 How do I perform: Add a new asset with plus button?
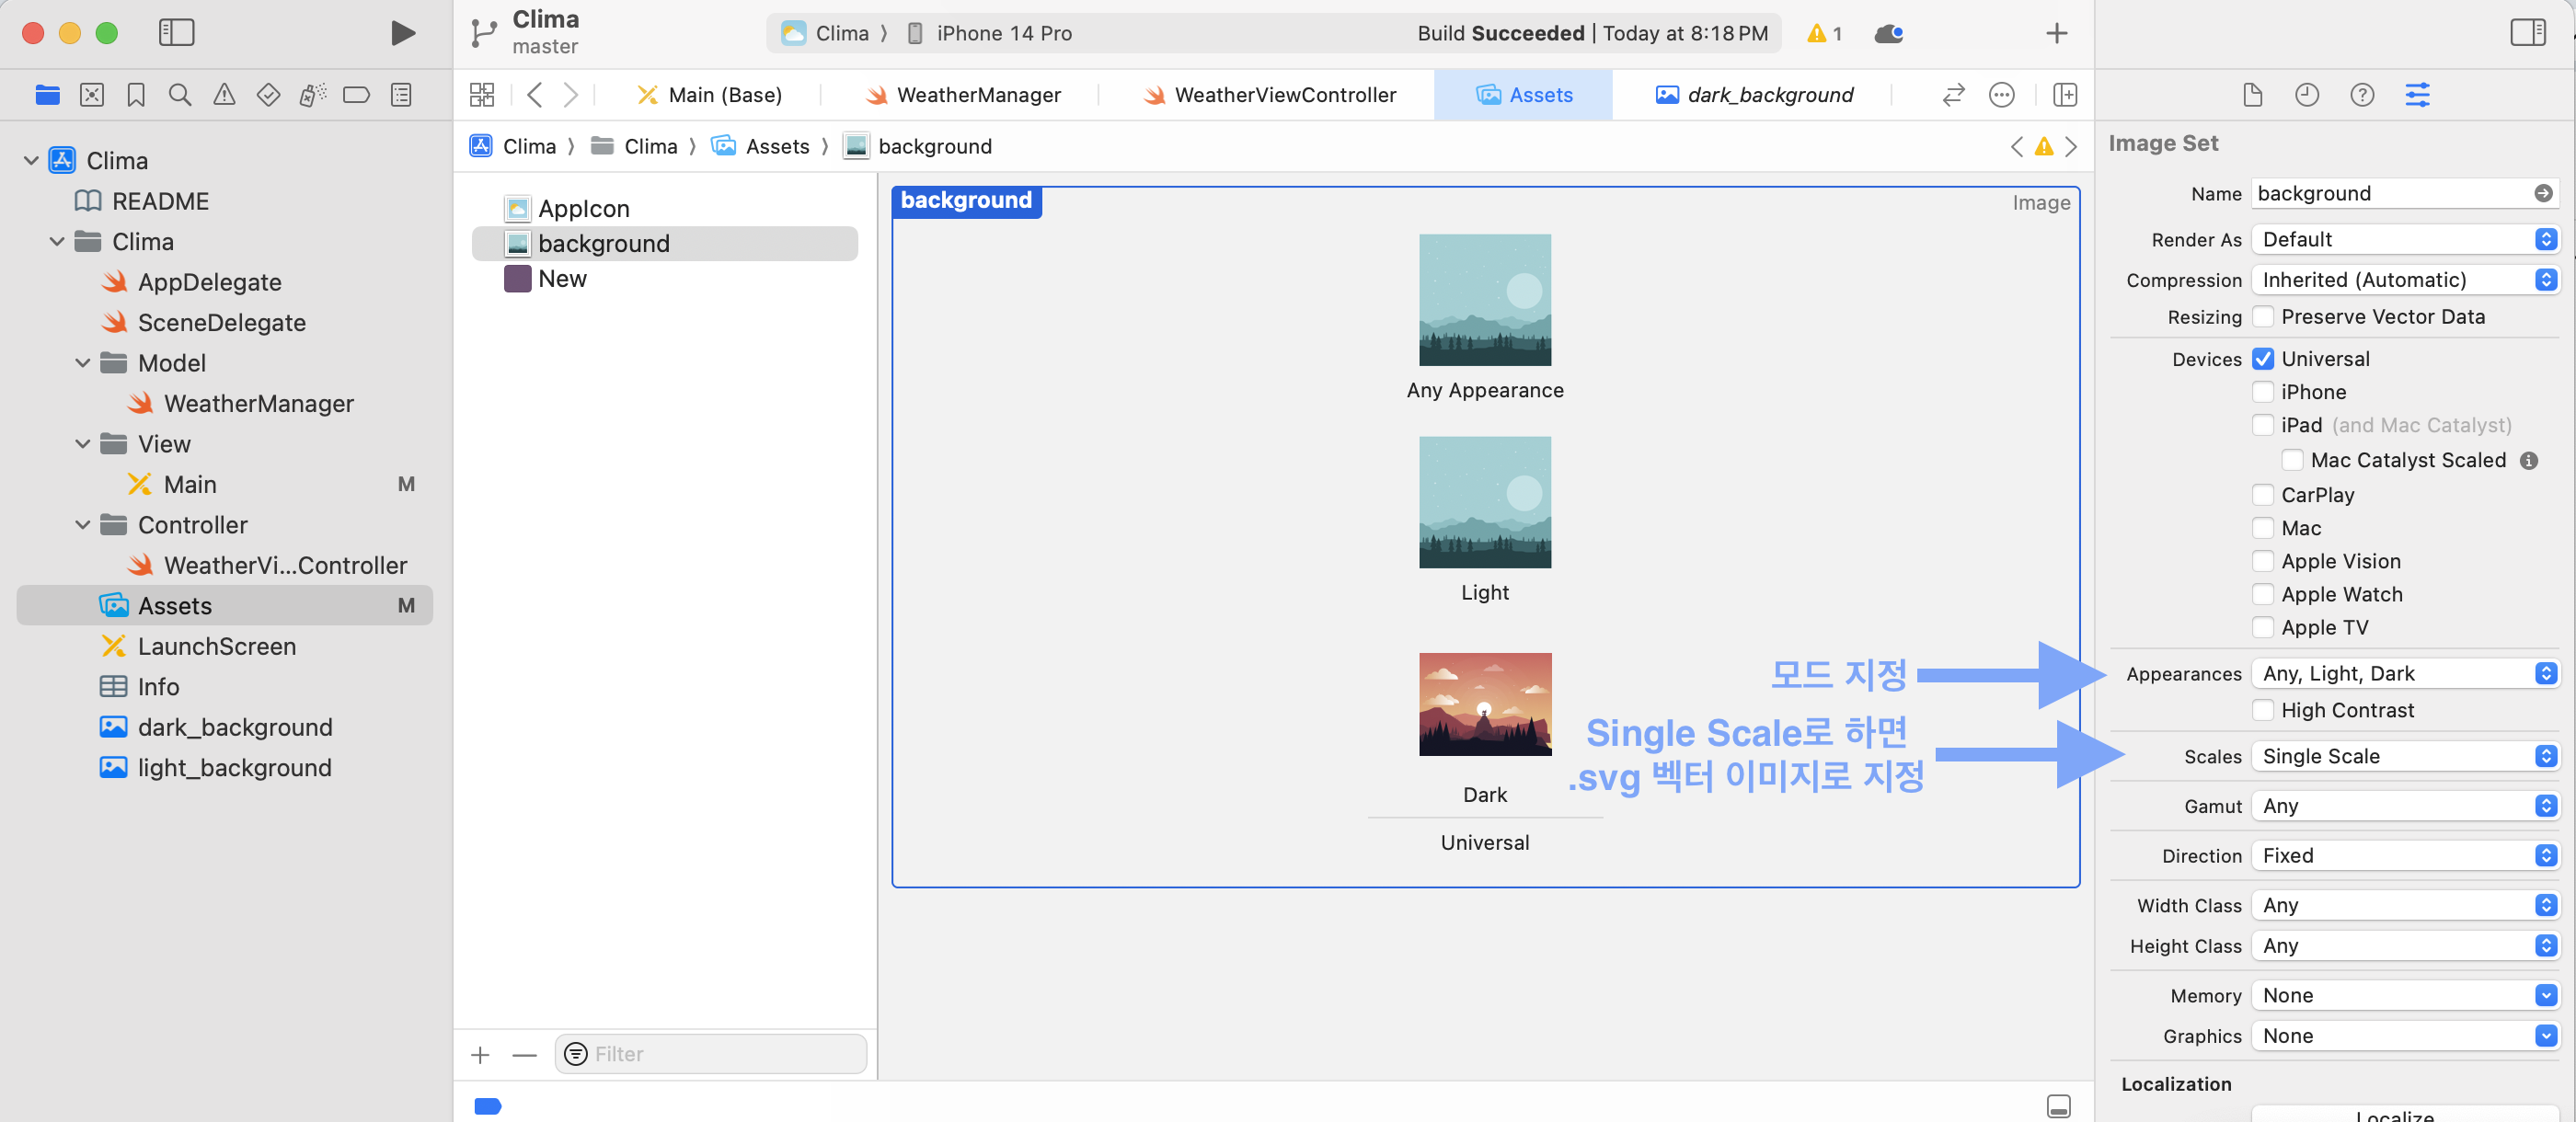coord(480,1055)
